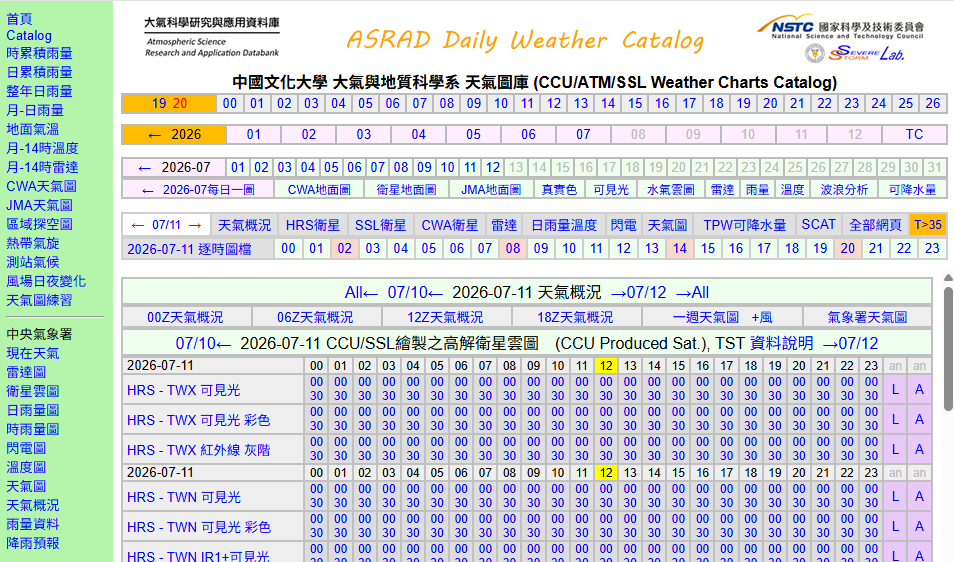Image resolution: width=954 pixels, height=562 pixels.
Task: Click L link in HRS - TWX 紅外線 灰階 row
Action: (895, 449)
